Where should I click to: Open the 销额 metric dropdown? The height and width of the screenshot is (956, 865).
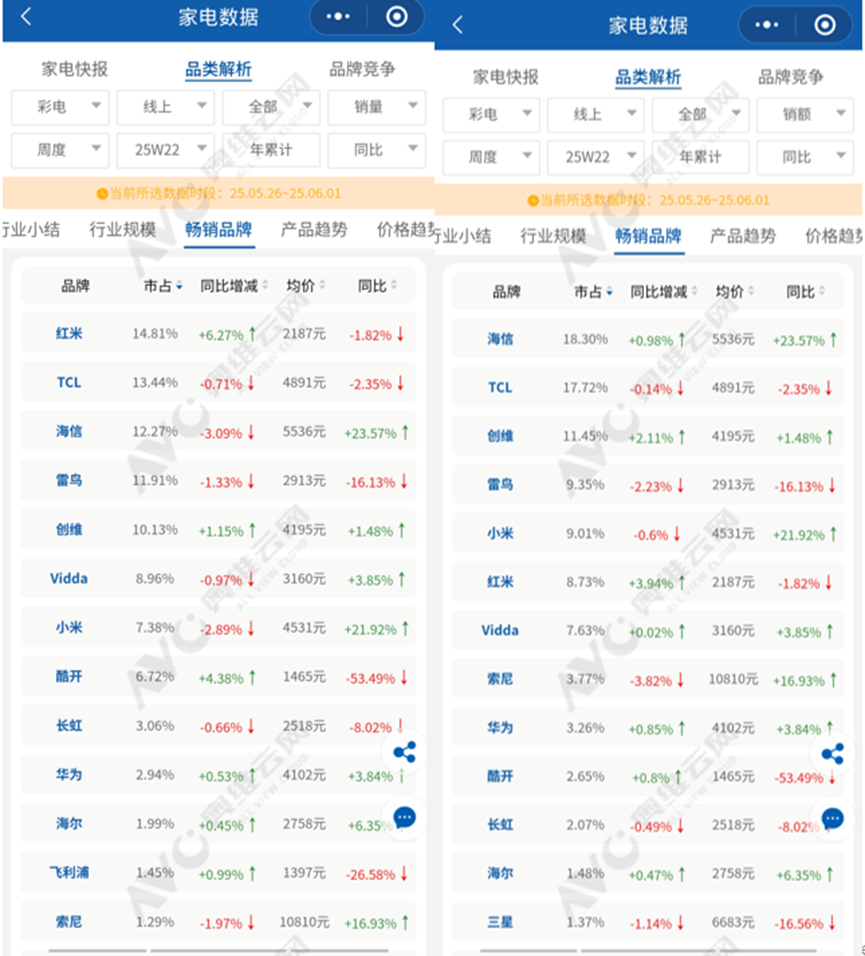click(805, 115)
